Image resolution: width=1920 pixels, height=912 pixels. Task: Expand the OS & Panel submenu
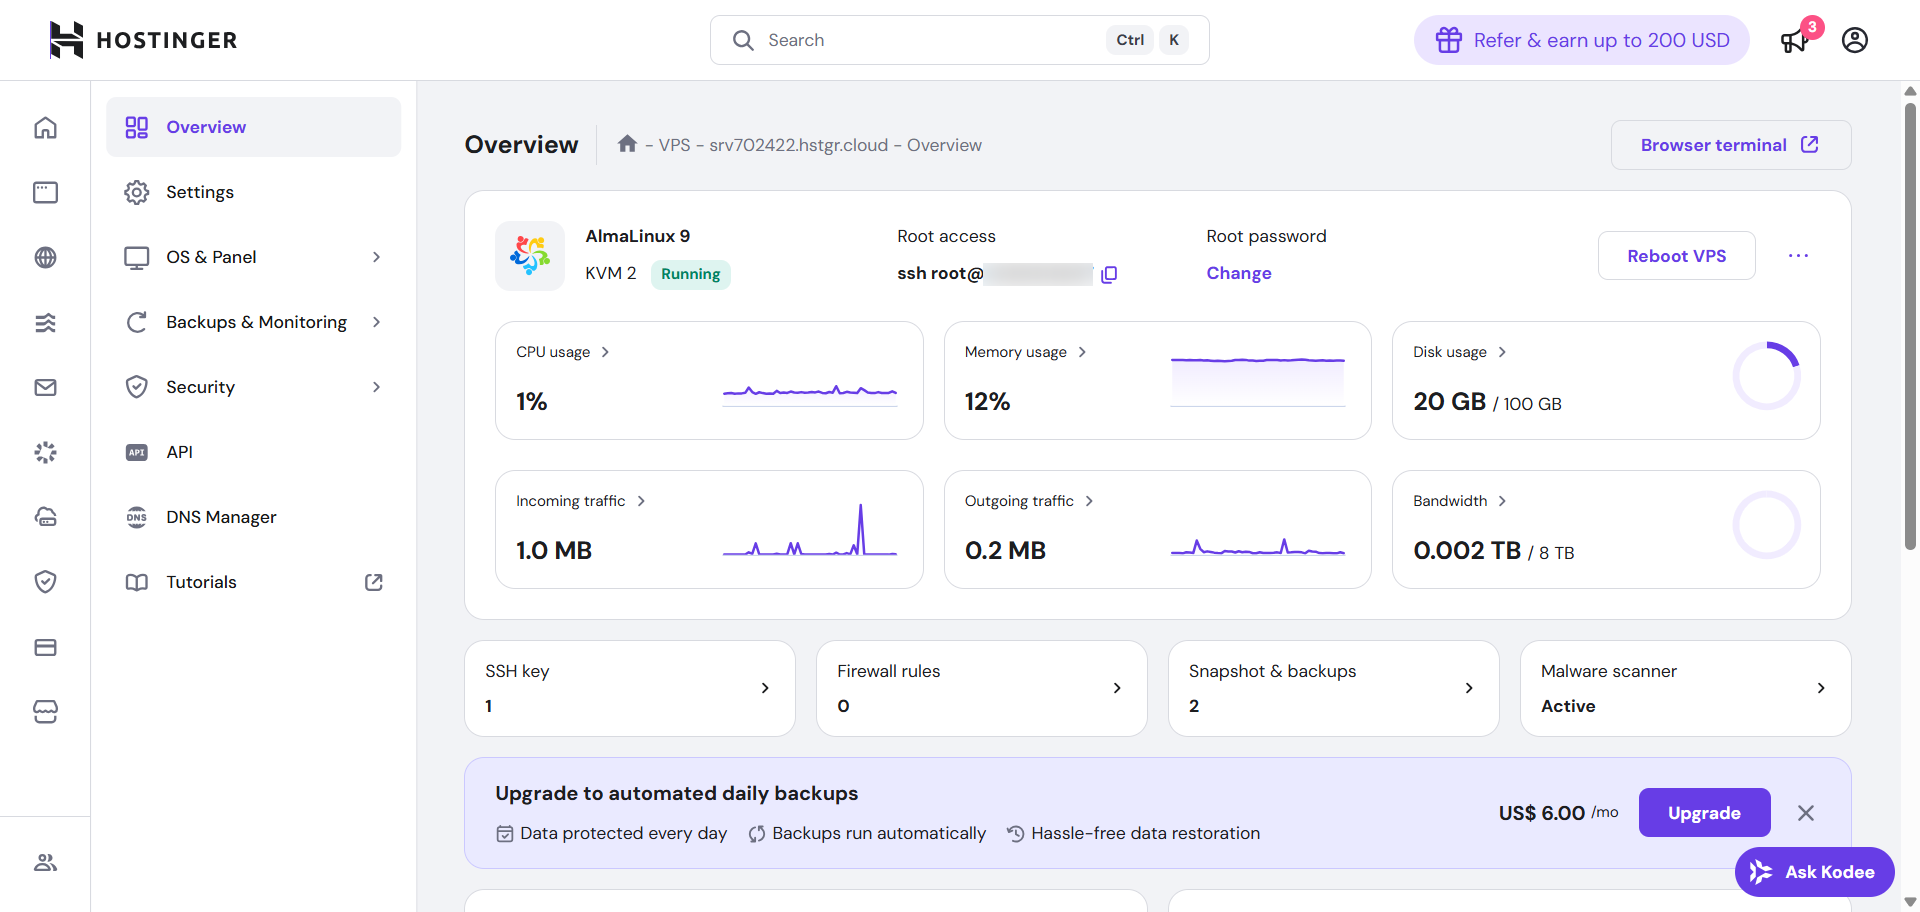point(376,257)
